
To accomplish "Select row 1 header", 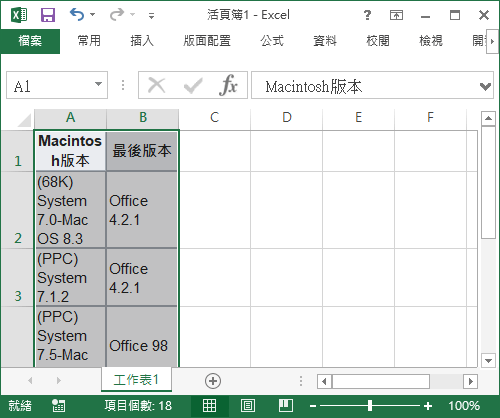I will tap(17, 151).
